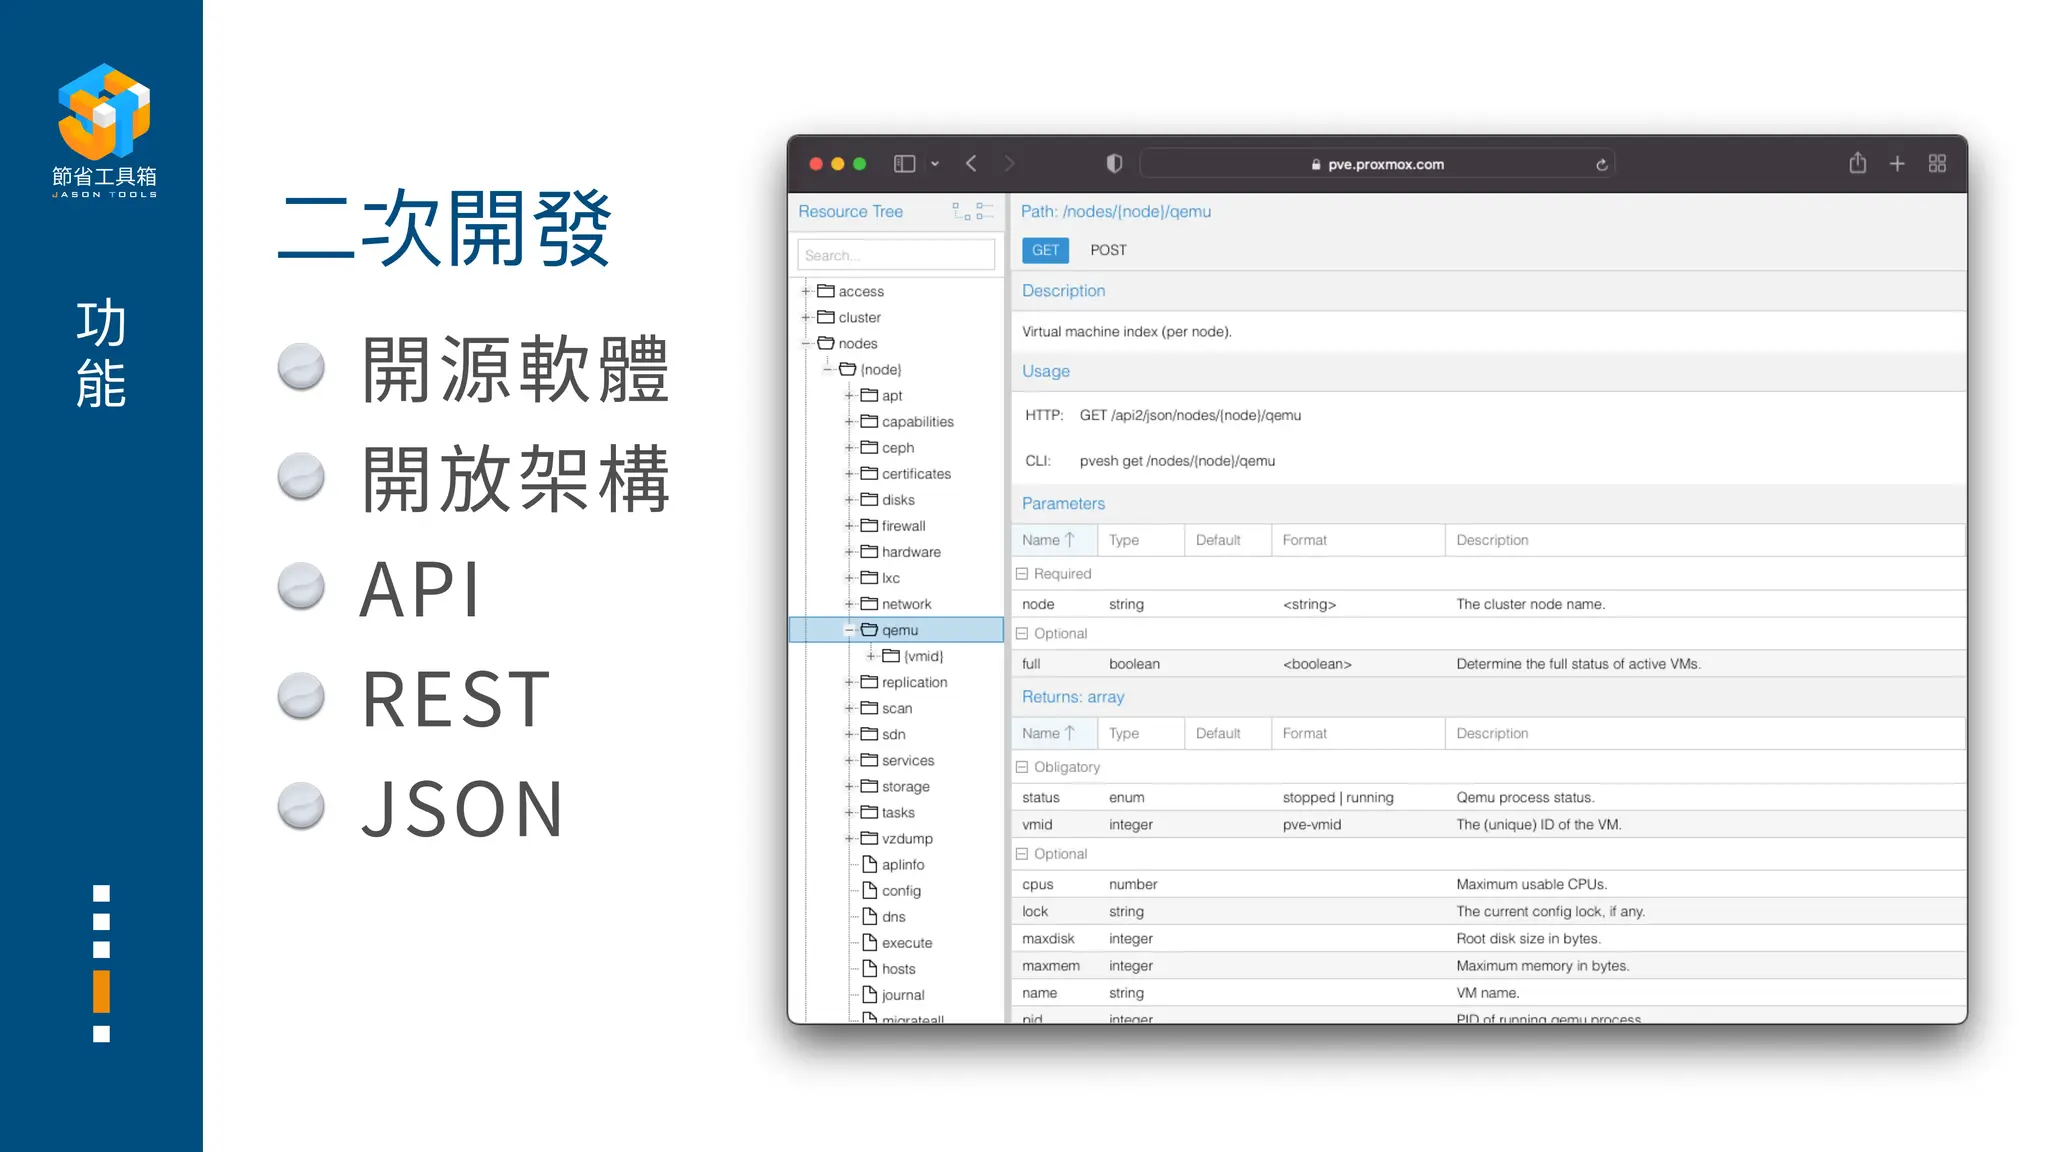Sort Parameters table by Name column
Viewport: 2048px width, 1152px height.
(1054, 540)
